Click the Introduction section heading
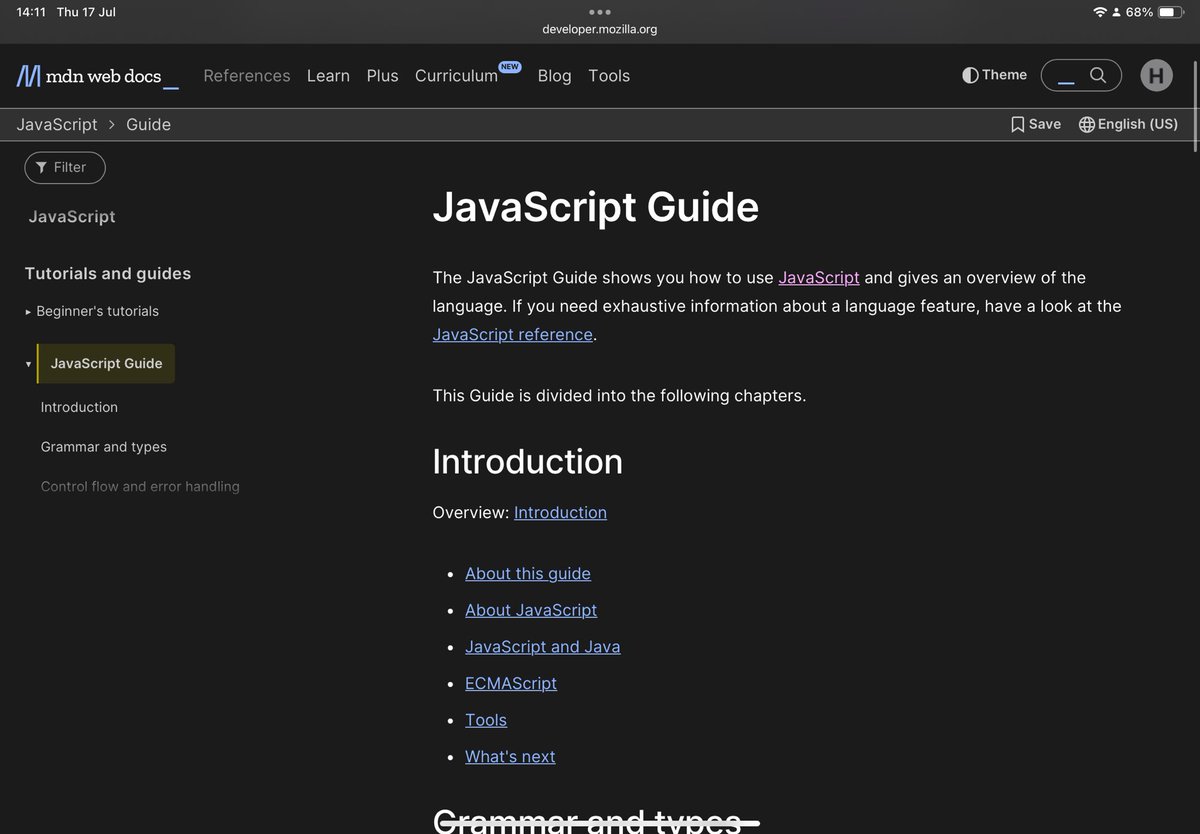This screenshot has height=834, width=1200. pos(528,462)
